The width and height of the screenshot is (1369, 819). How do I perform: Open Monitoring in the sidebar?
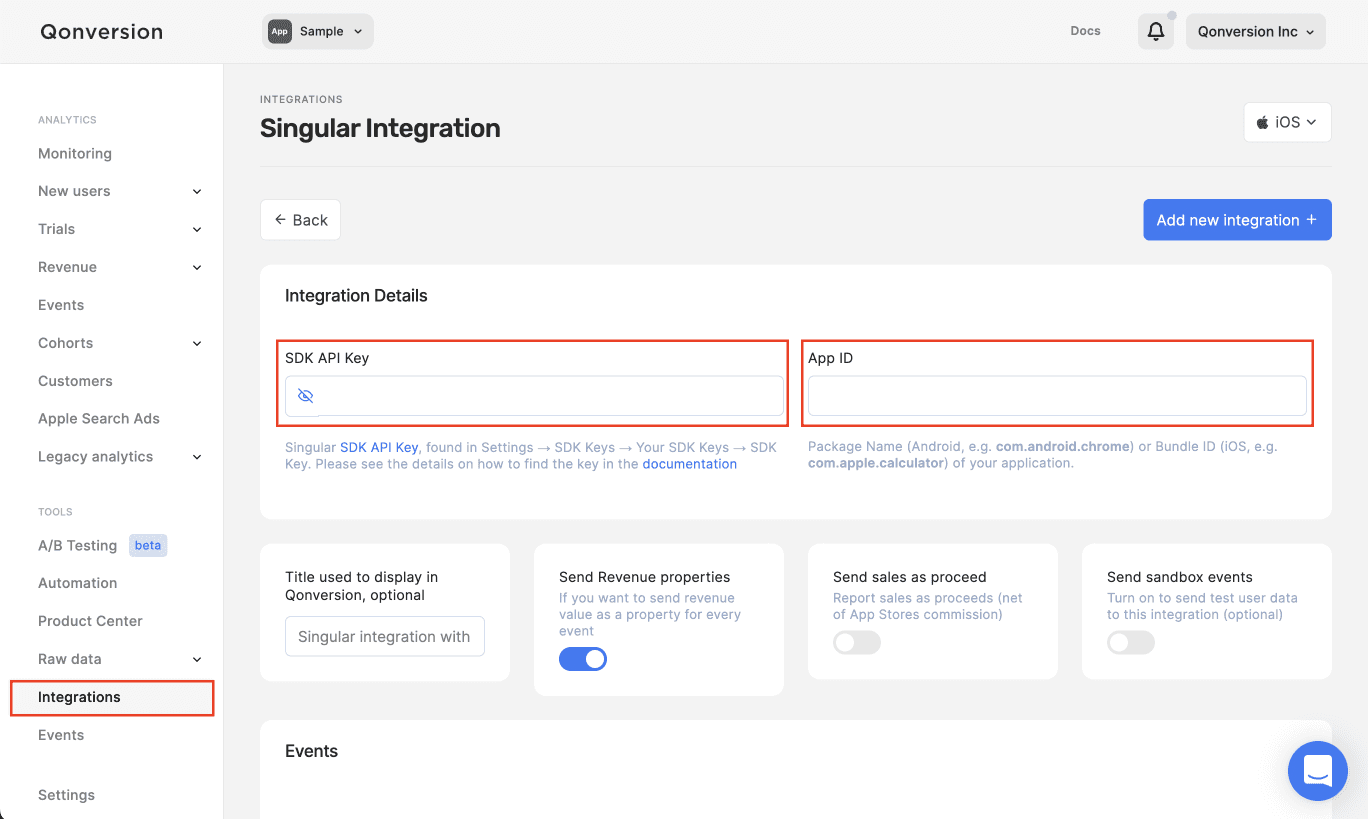(x=74, y=153)
